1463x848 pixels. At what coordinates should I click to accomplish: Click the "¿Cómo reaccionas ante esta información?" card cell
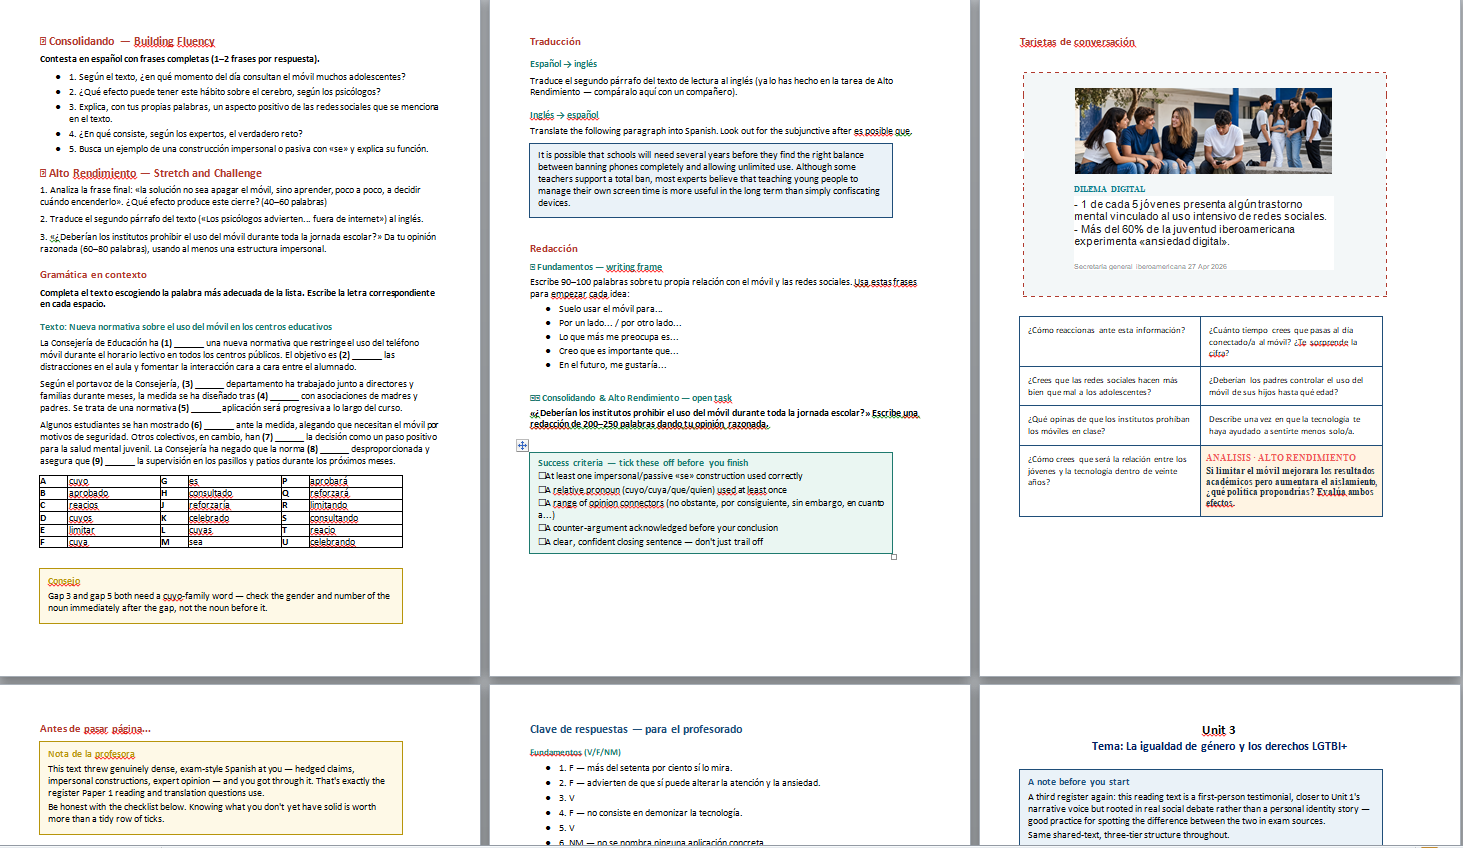point(1110,341)
